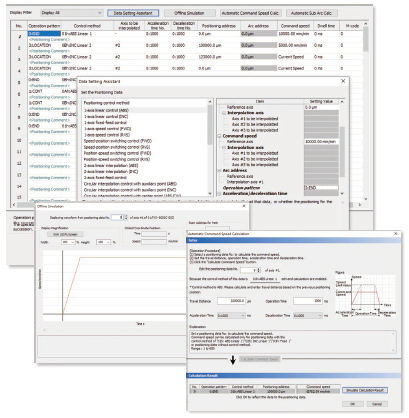Click the M code column header
409x418 pixels.
coord(352,26)
